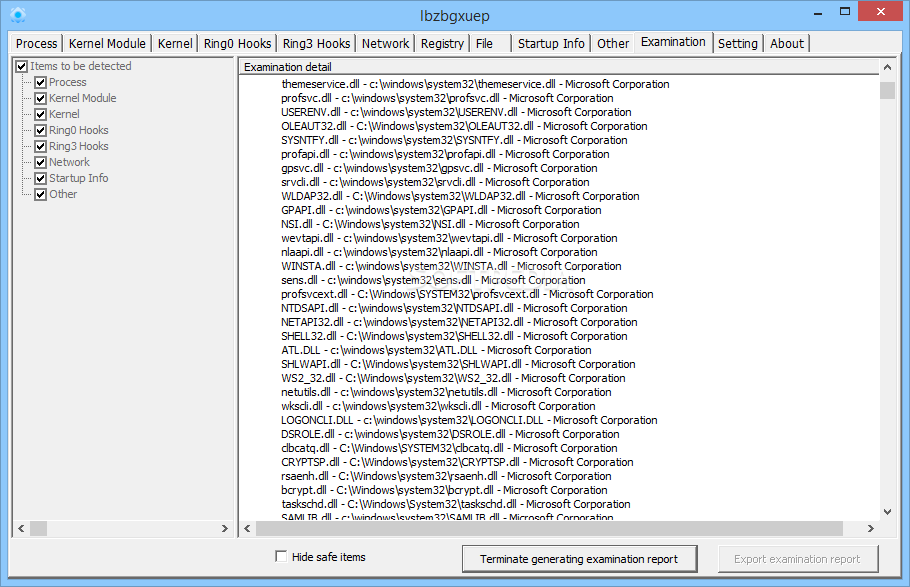Select the sens.dll row
This screenshot has height=587, width=910.
[x=434, y=280]
